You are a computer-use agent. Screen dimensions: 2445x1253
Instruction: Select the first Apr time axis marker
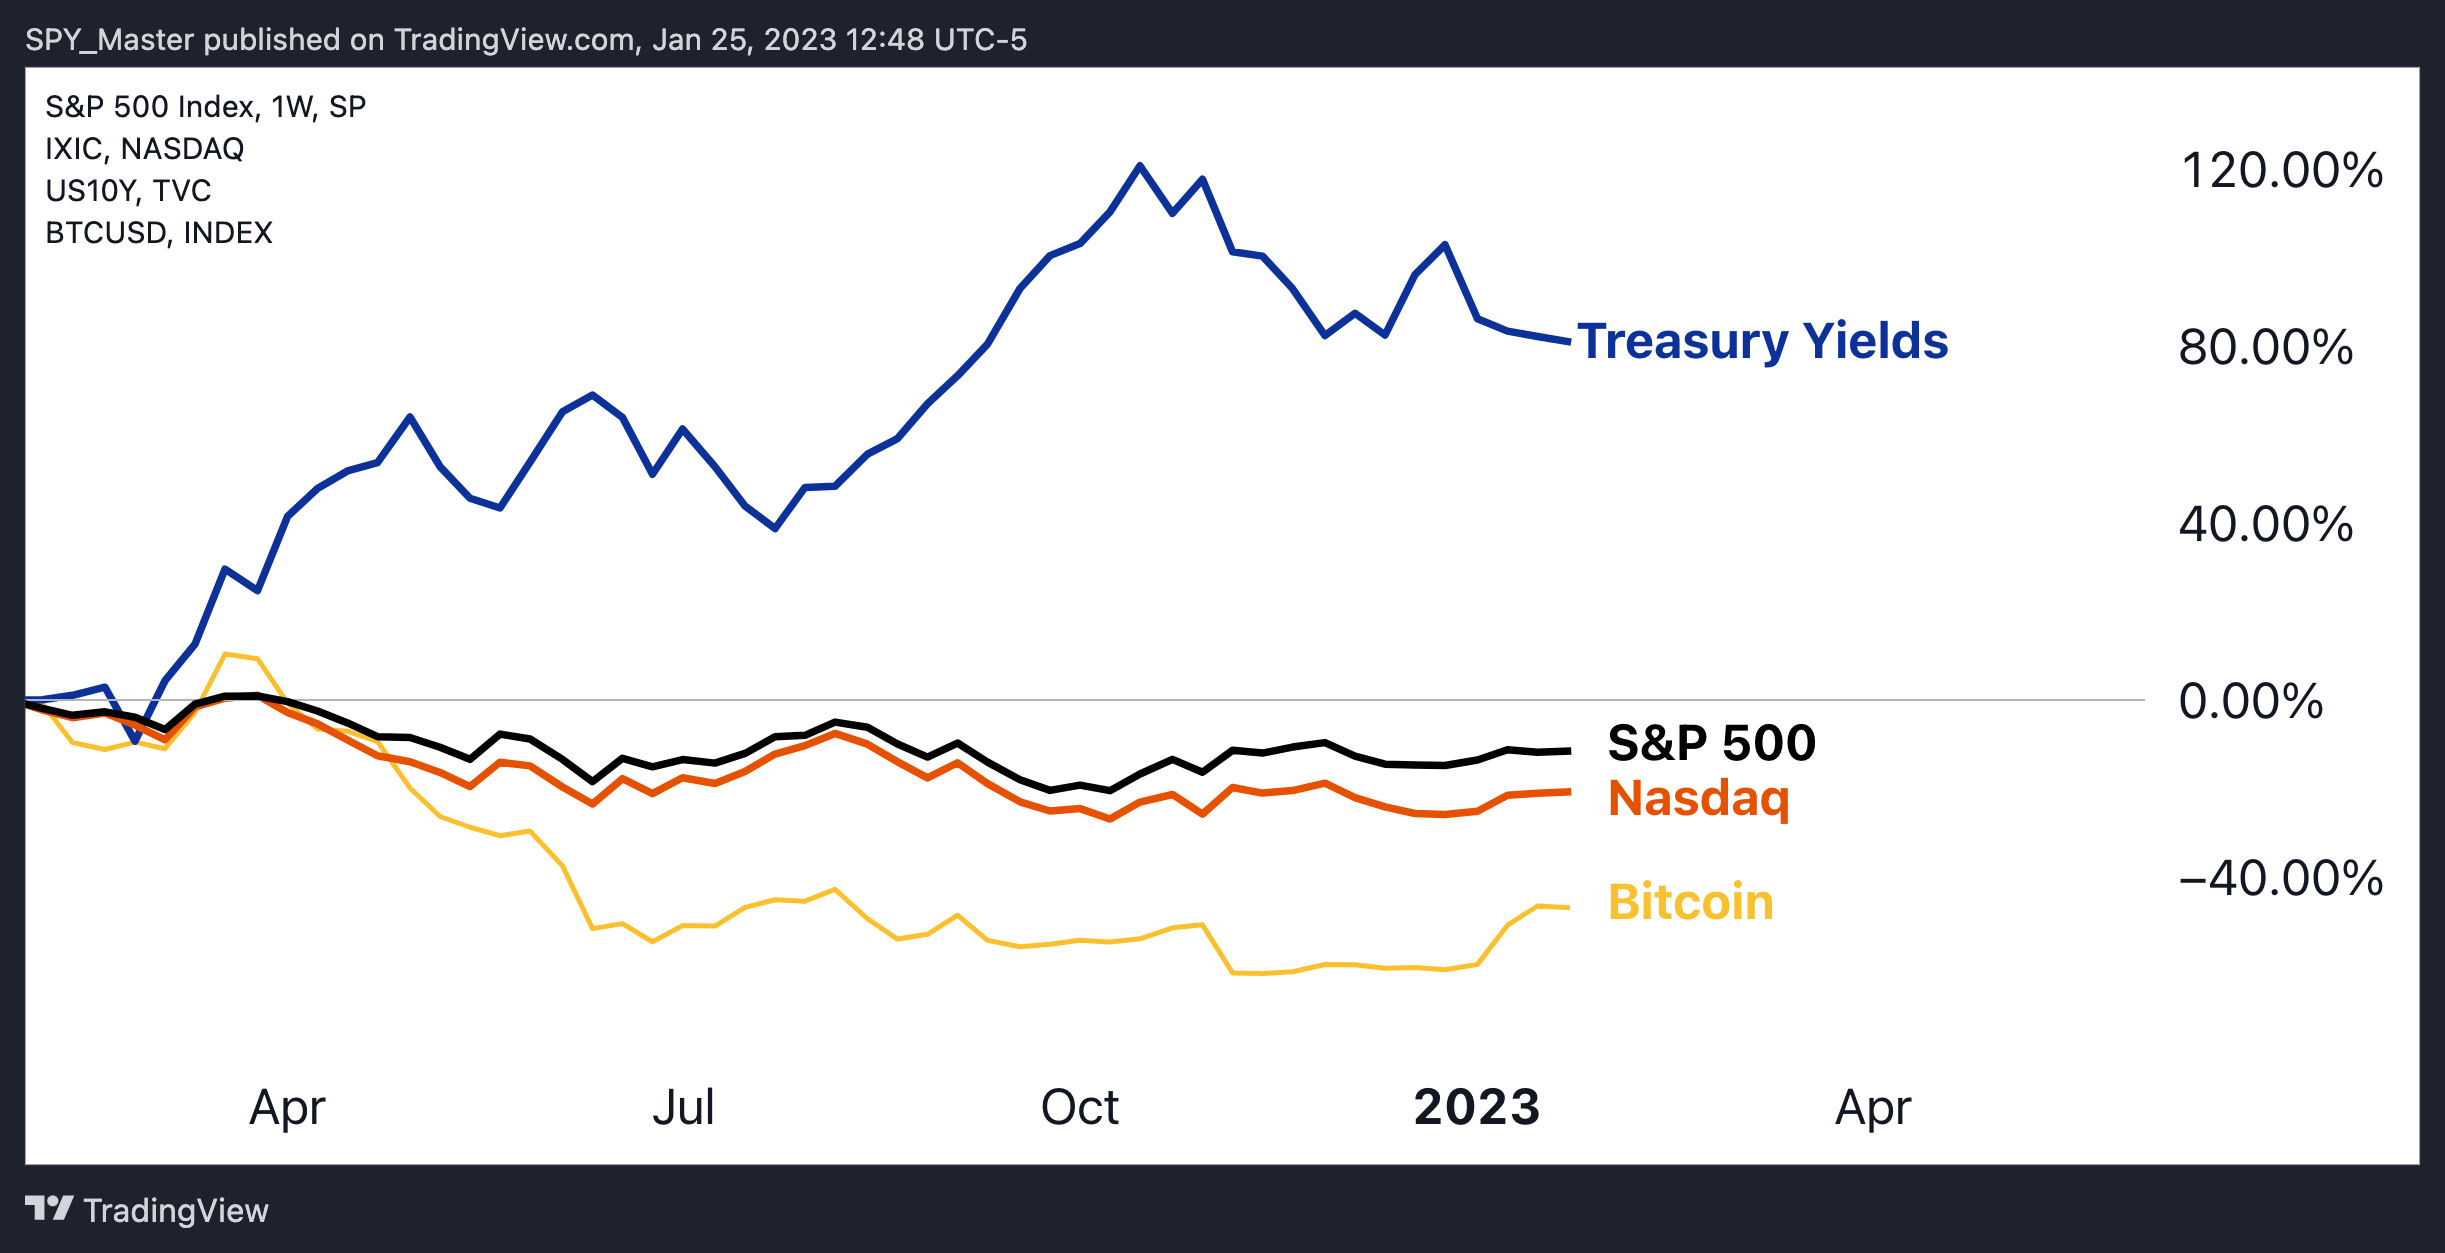pyautogui.click(x=288, y=1108)
